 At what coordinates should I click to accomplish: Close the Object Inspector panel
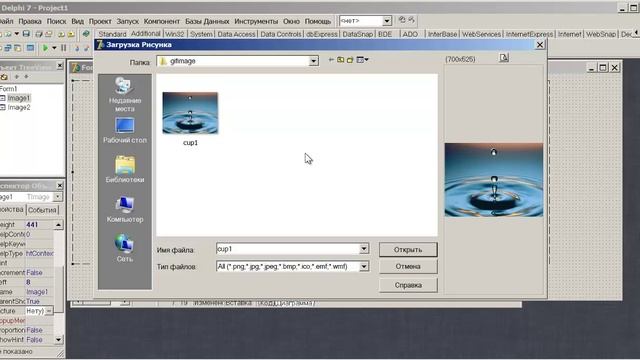tap(60, 186)
